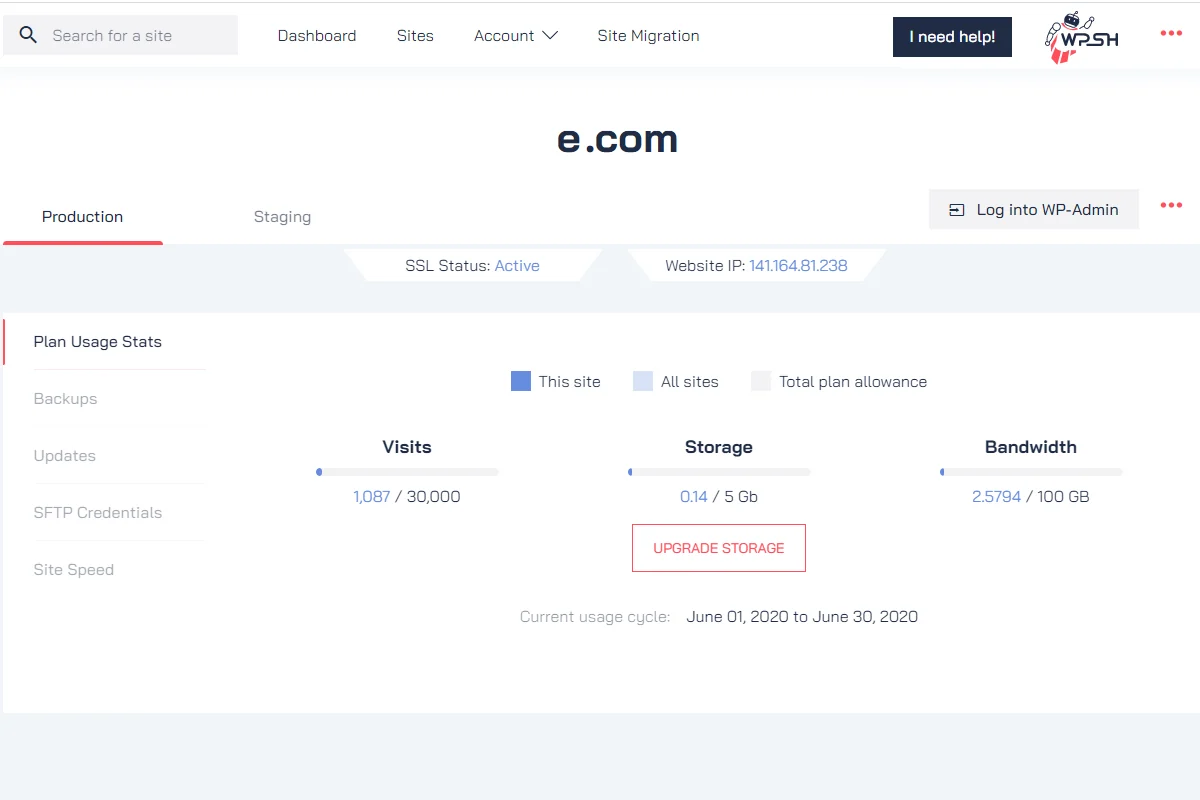Screen dimensions: 1200x800
Task: Select the Production tab
Action: pyautogui.click(x=83, y=217)
